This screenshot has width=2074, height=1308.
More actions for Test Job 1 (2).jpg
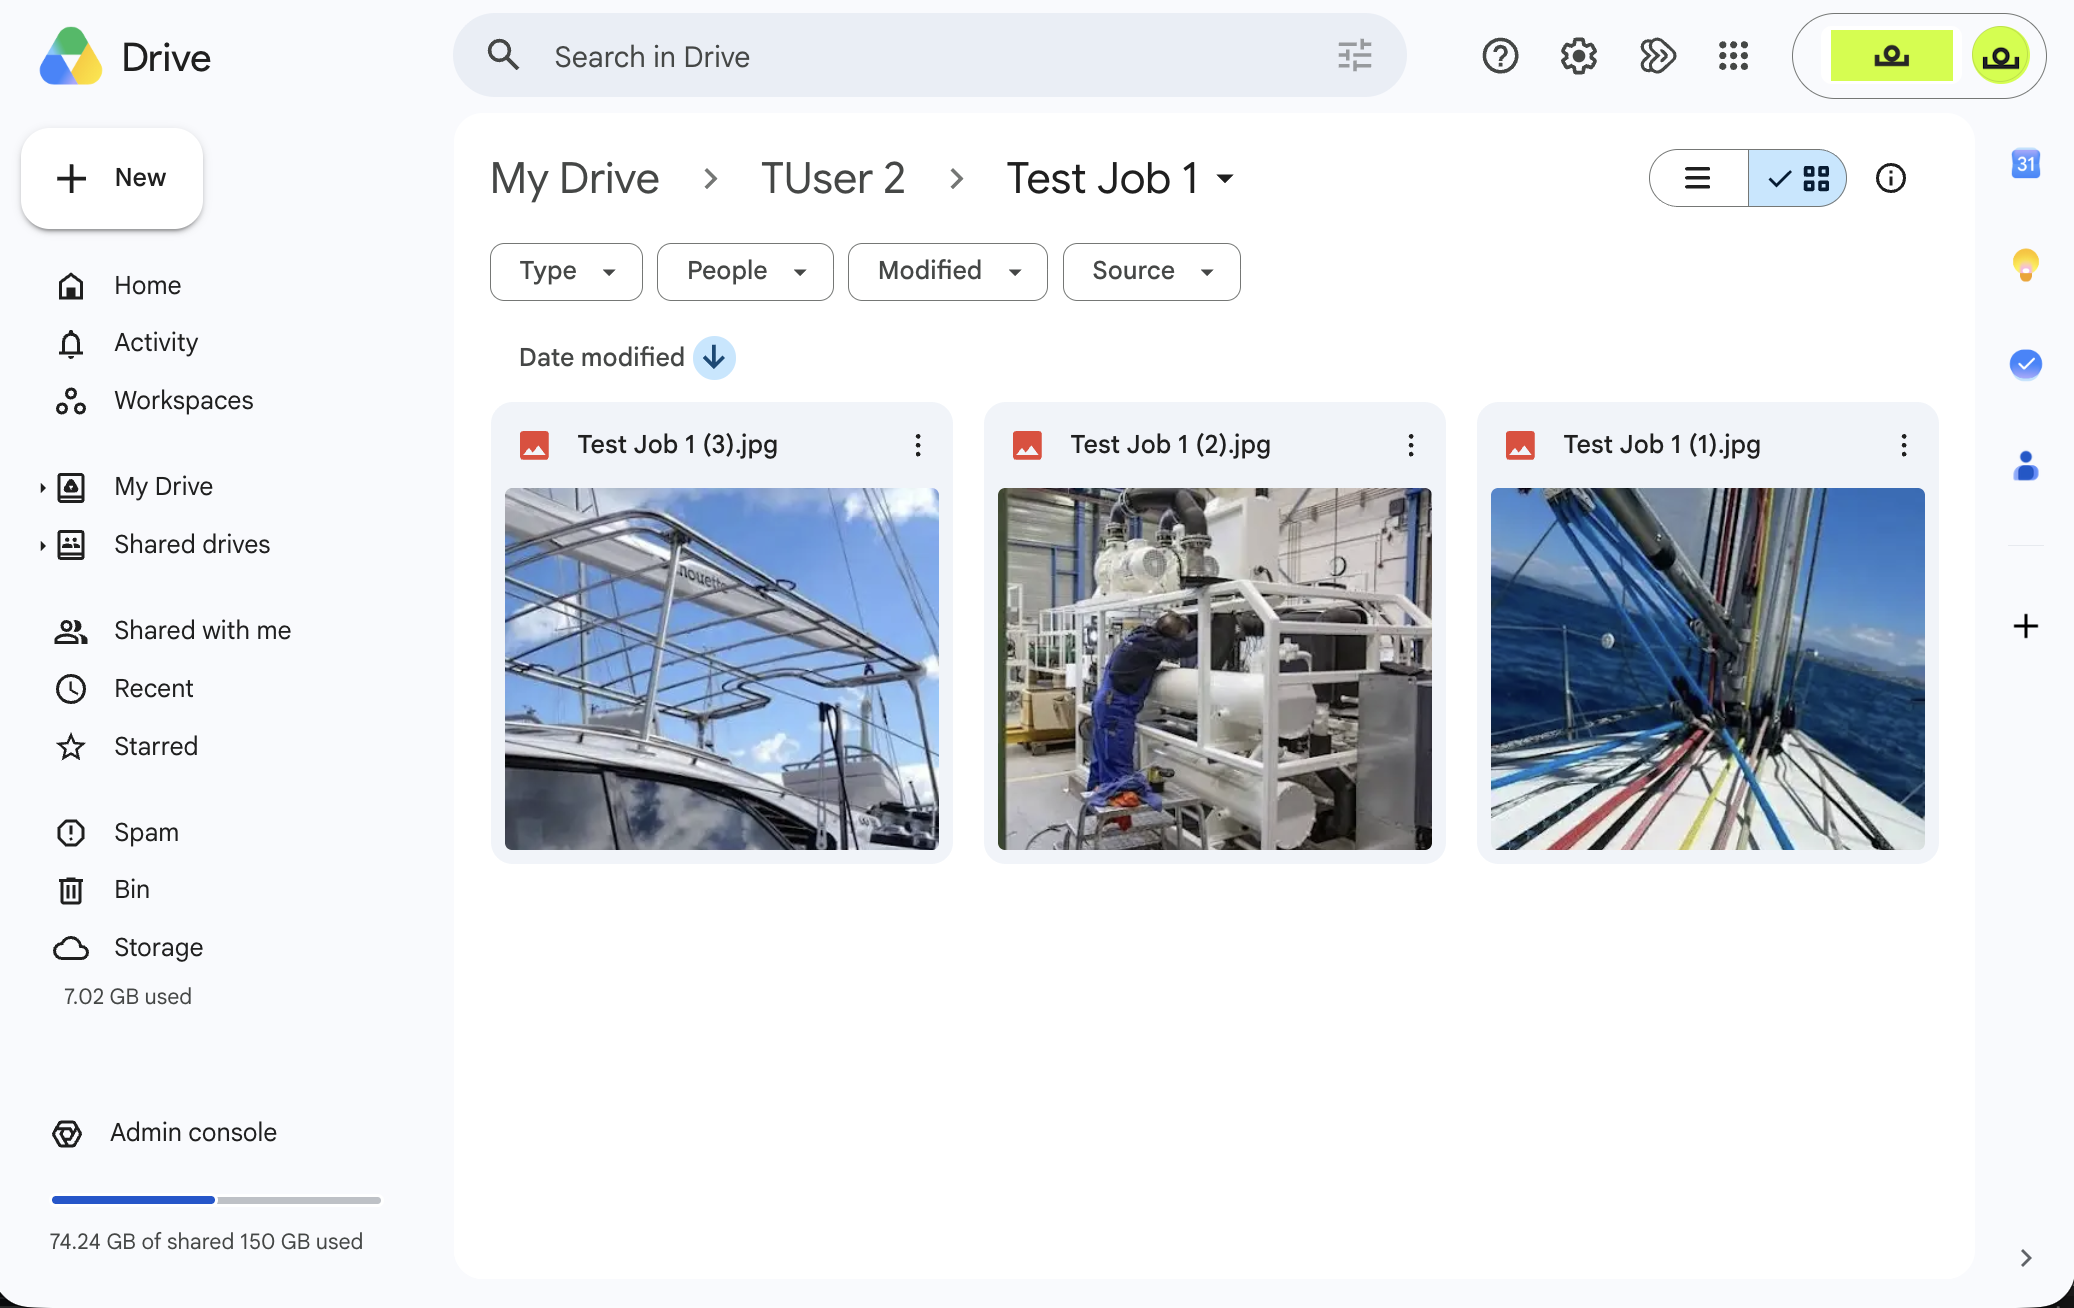(x=1410, y=445)
